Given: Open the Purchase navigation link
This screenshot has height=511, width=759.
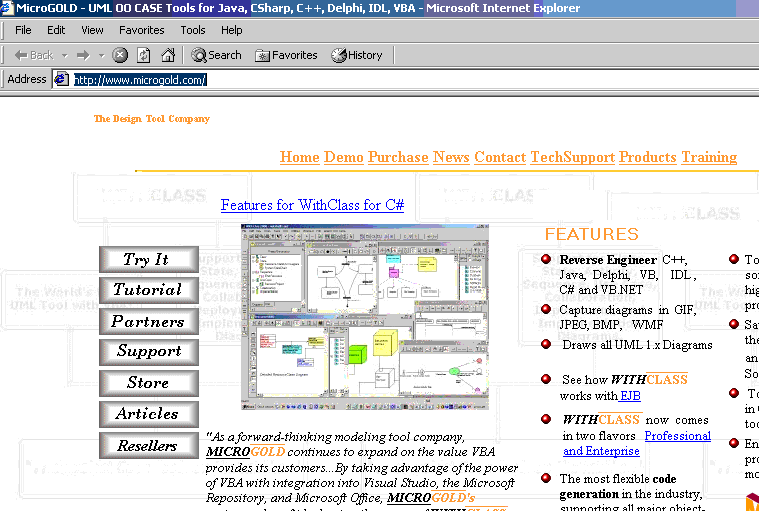Looking at the screenshot, I should 398,157.
